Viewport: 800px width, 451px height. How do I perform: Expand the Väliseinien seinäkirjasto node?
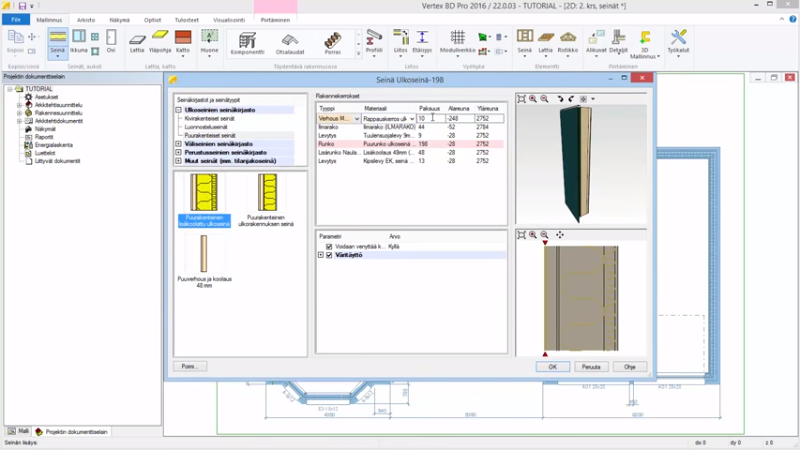pos(179,144)
